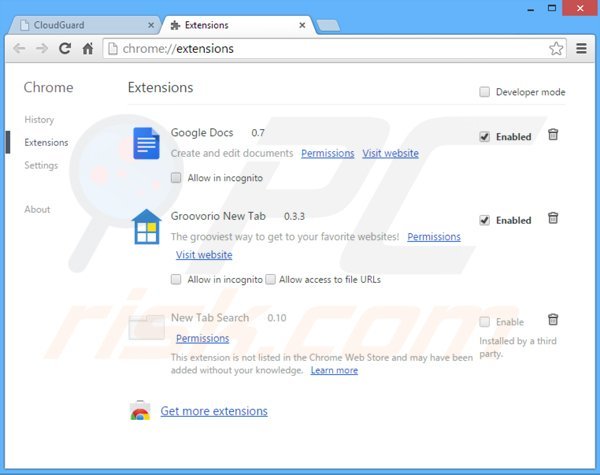Click the Groovorio New Tab extension name

pyautogui.click(x=218, y=216)
